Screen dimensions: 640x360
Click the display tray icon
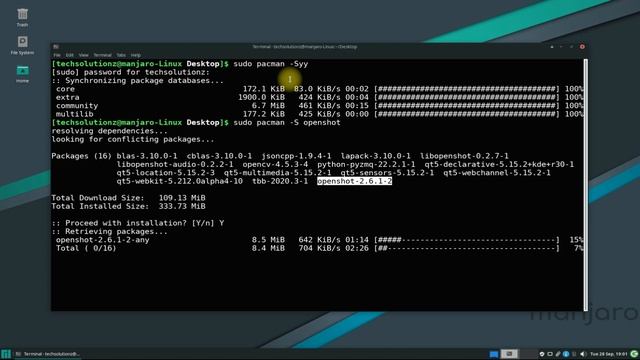coord(550,354)
